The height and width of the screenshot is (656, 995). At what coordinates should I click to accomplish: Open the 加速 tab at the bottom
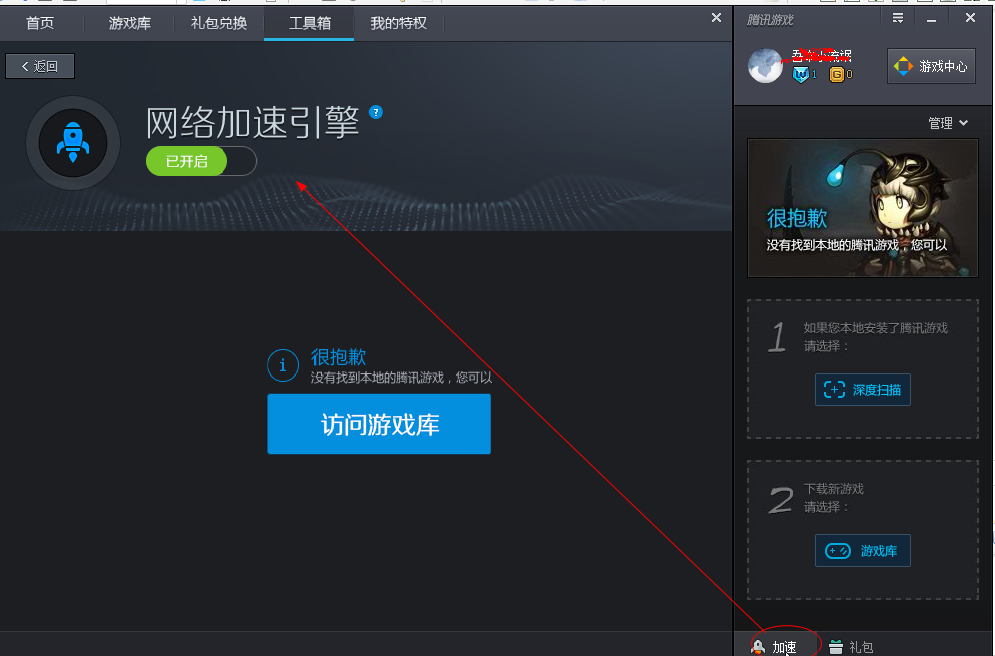click(775, 646)
